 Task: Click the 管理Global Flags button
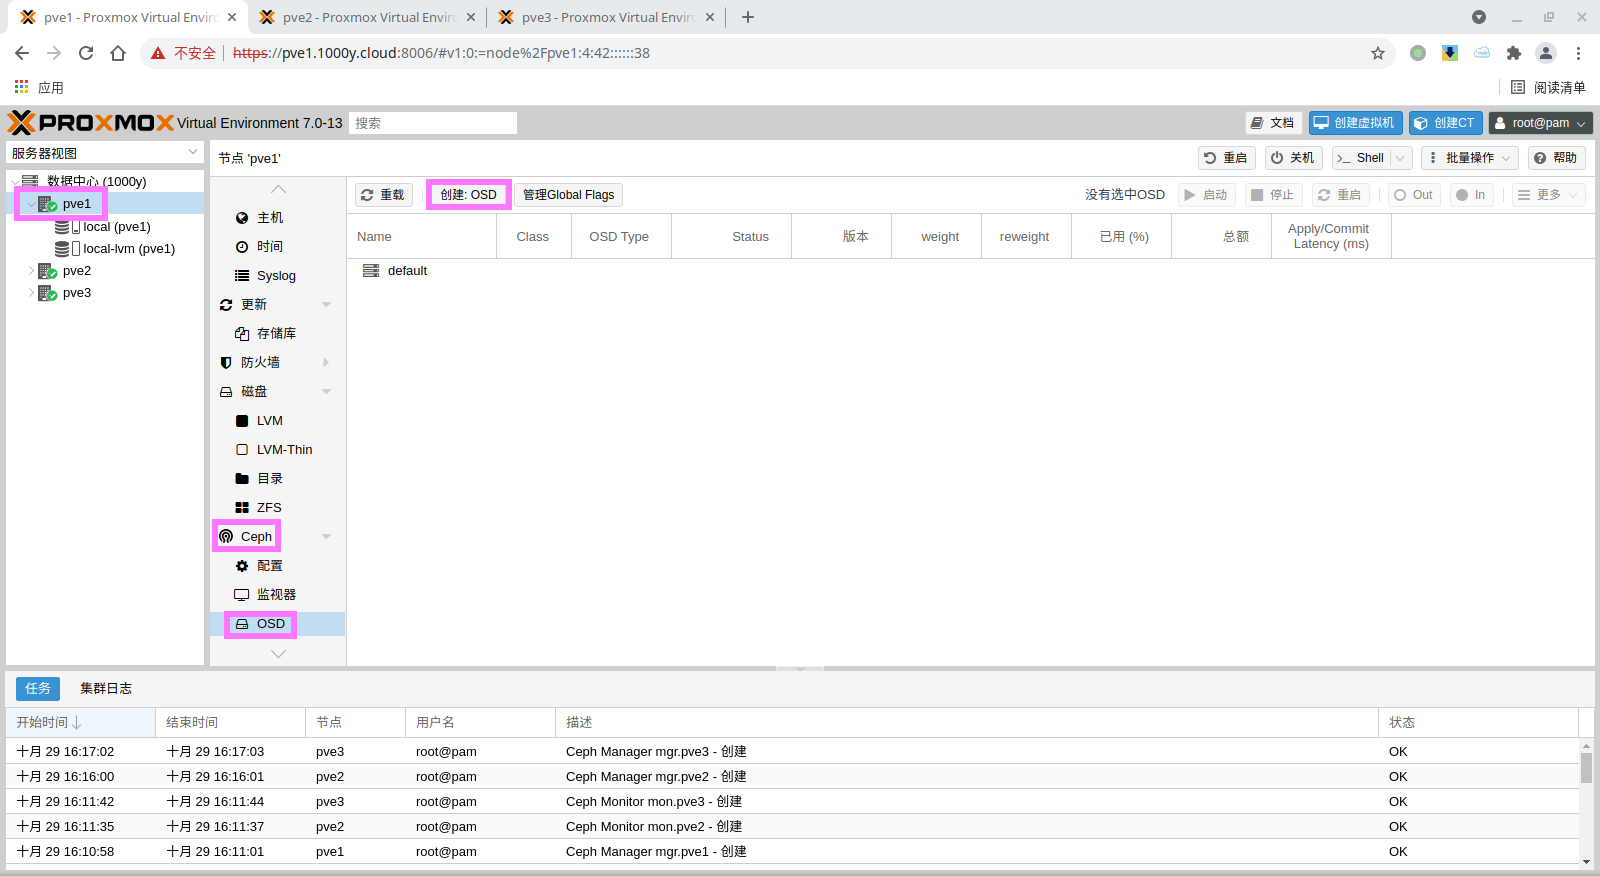[568, 195]
